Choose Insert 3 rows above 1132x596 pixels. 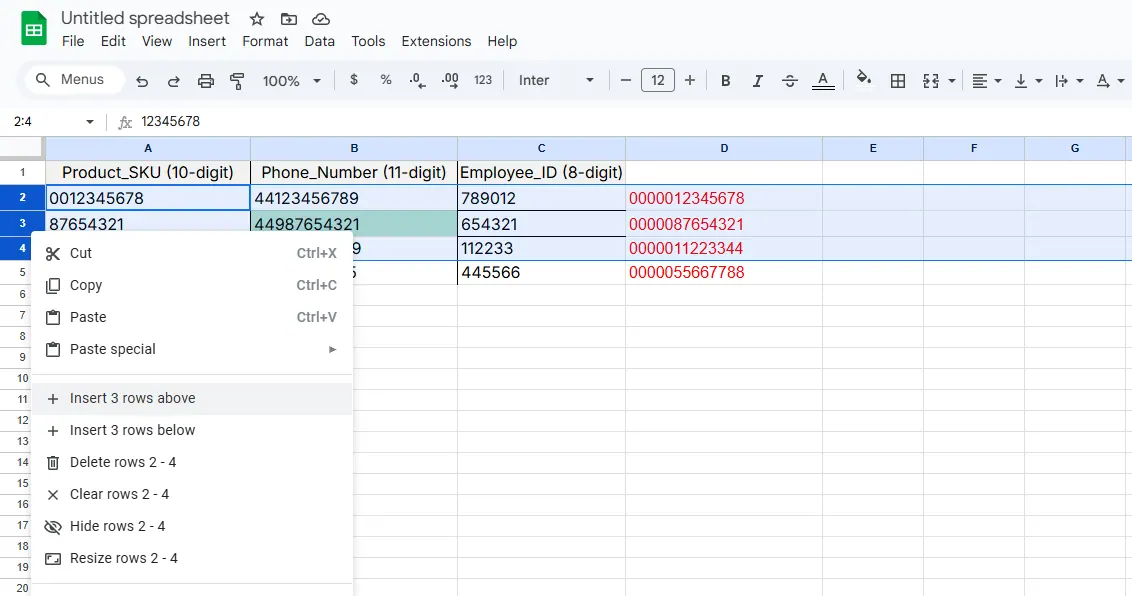tap(133, 398)
